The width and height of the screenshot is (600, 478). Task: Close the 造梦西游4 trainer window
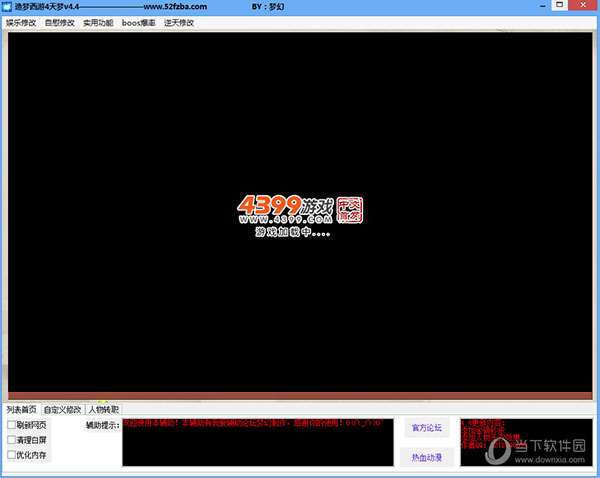[x=584, y=5]
